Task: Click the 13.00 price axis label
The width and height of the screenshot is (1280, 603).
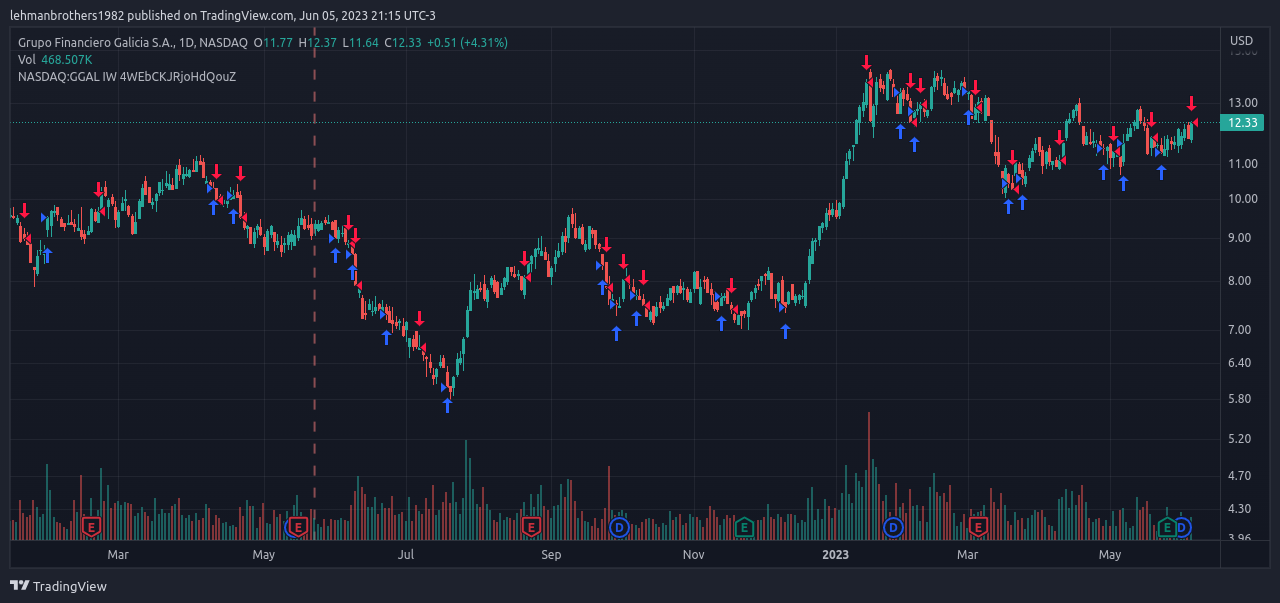Action: tap(1243, 103)
